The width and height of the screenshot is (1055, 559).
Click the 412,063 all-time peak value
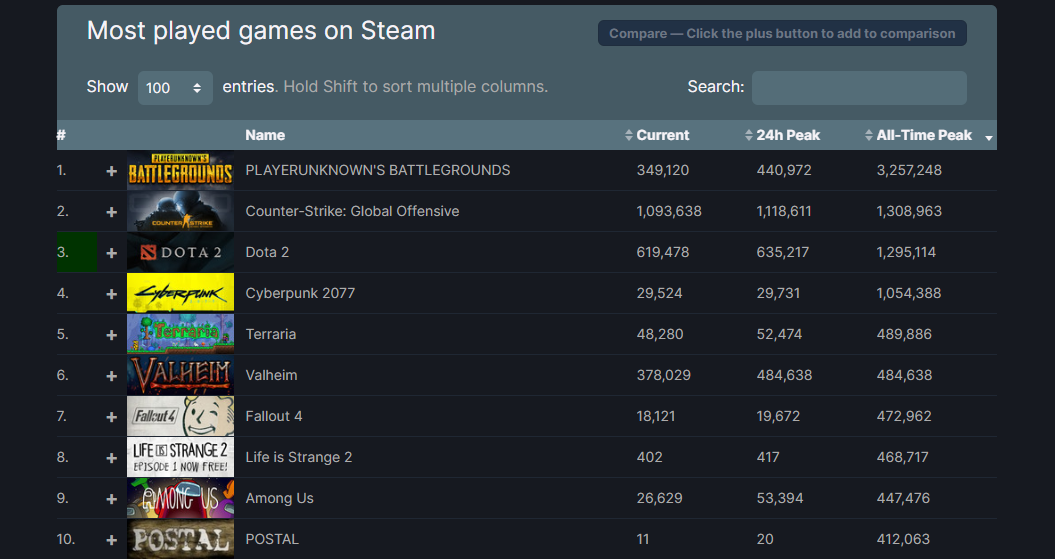pos(903,539)
